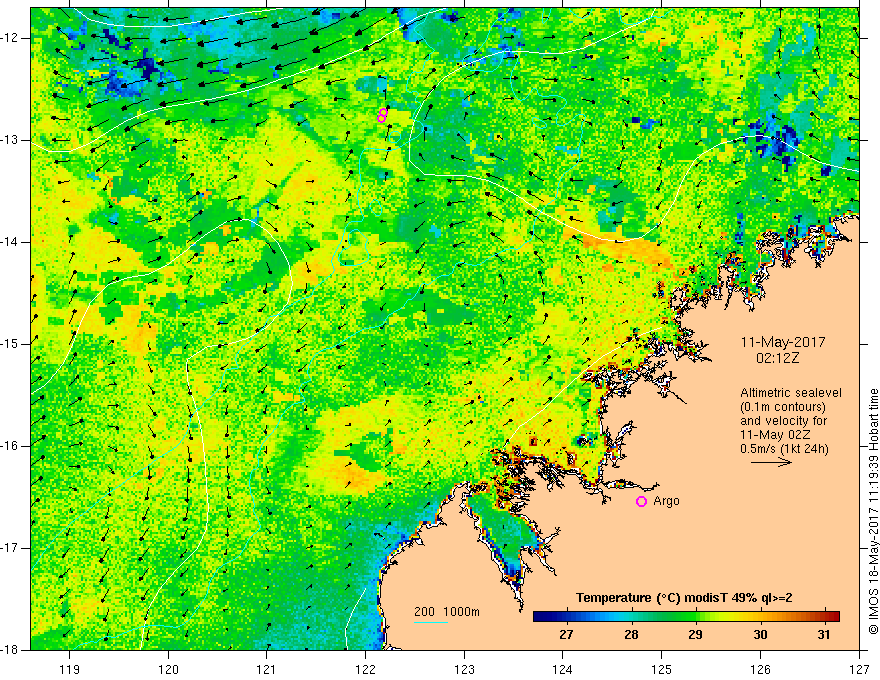
Task: Click the '31' colorbar label
Action: coord(823,635)
